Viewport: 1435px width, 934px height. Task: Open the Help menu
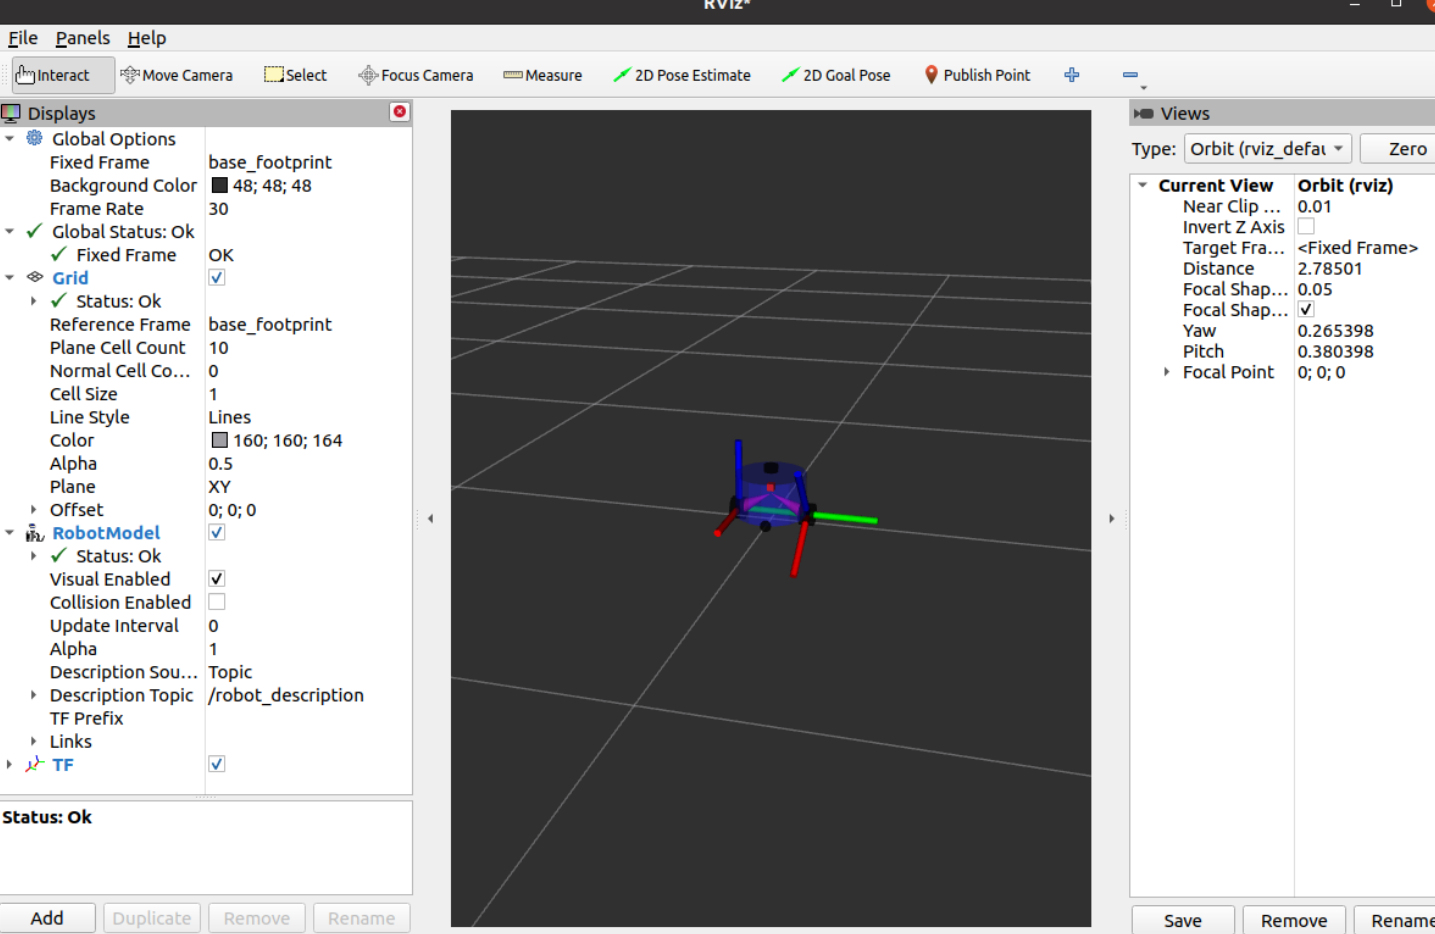pos(147,38)
